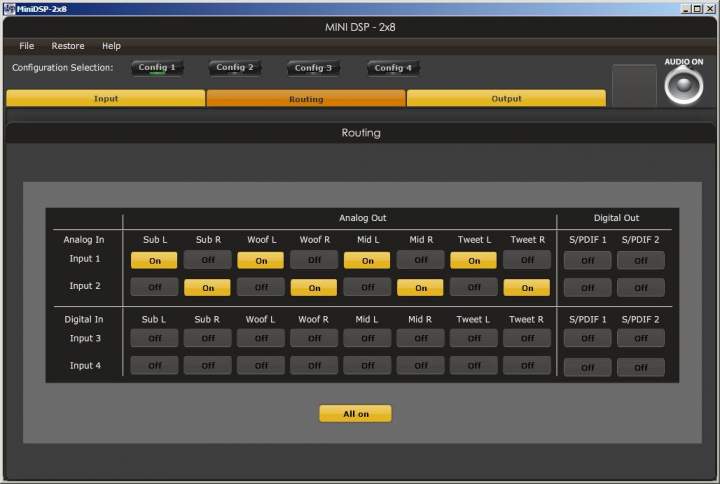Open the File menu
The height and width of the screenshot is (484, 720).
coord(27,46)
